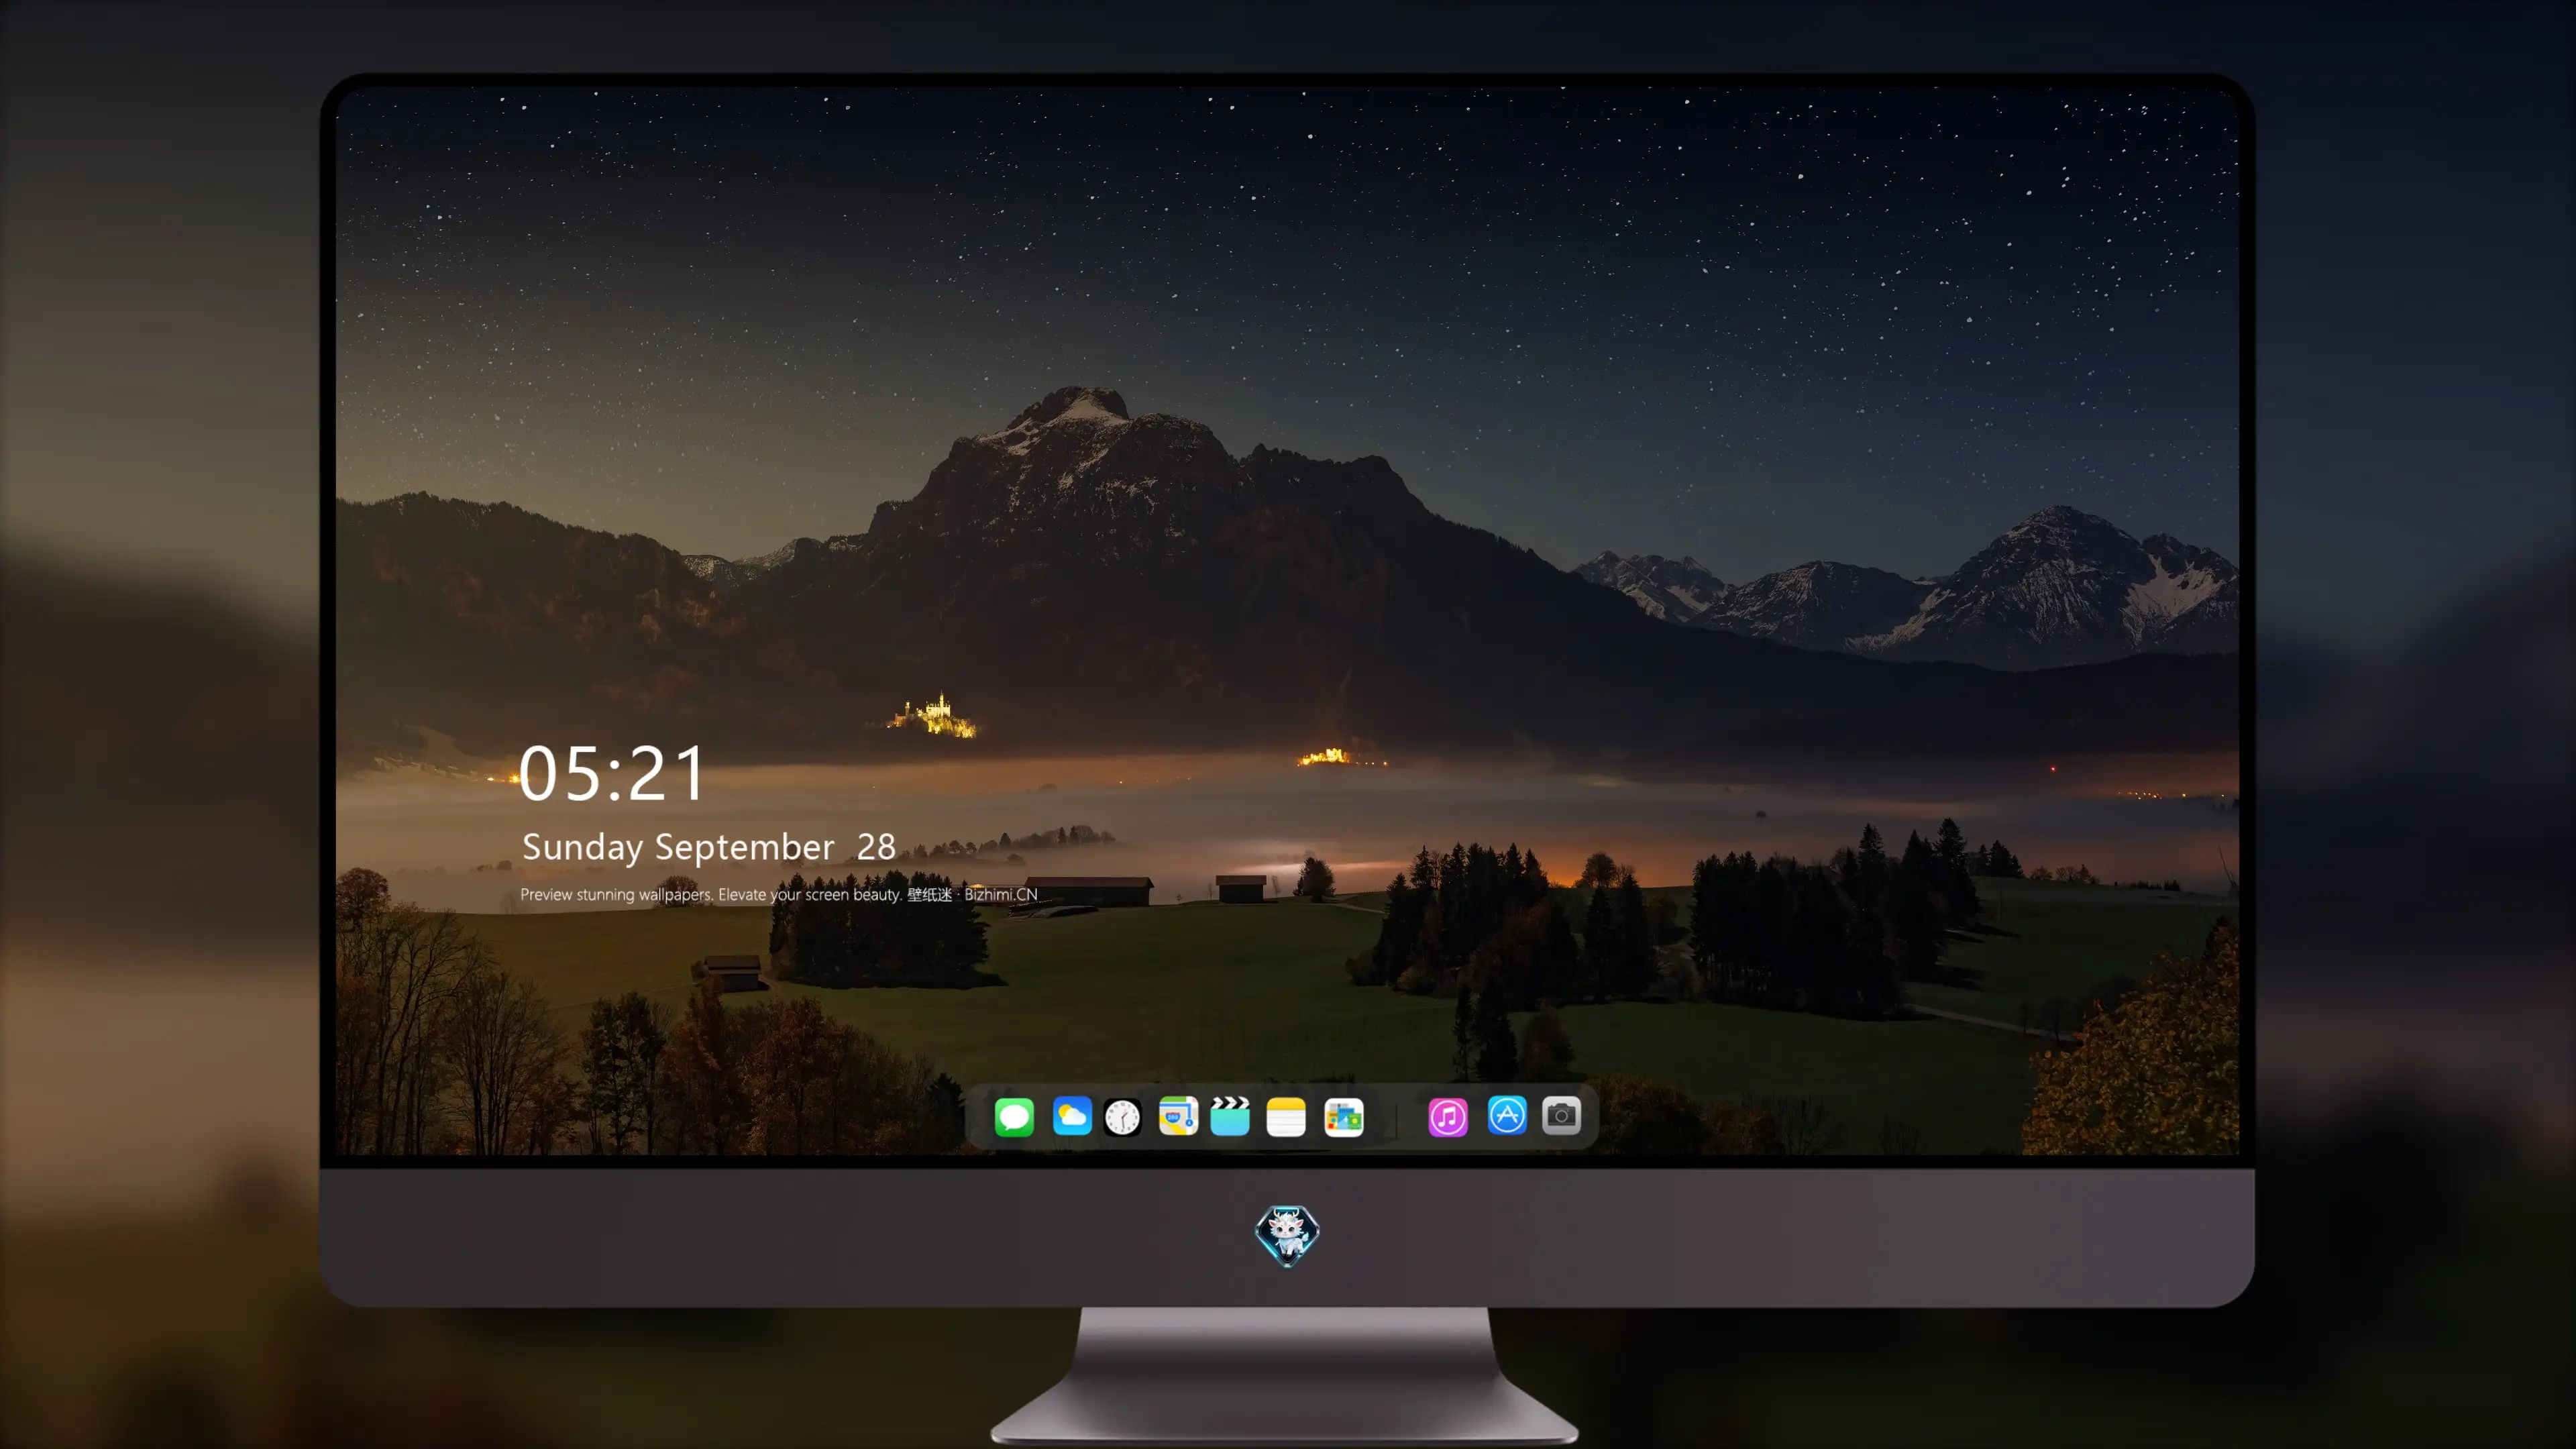Click the 'Preview stunning wallpapers' tagline text
Viewport: 2576px width, 1449px height.
click(779, 894)
